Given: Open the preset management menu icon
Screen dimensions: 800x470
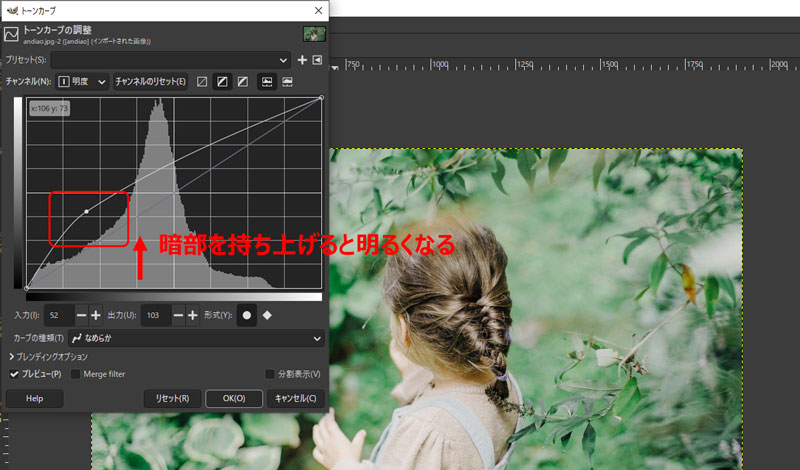Looking at the screenshot, I should [x=318, y=60].
